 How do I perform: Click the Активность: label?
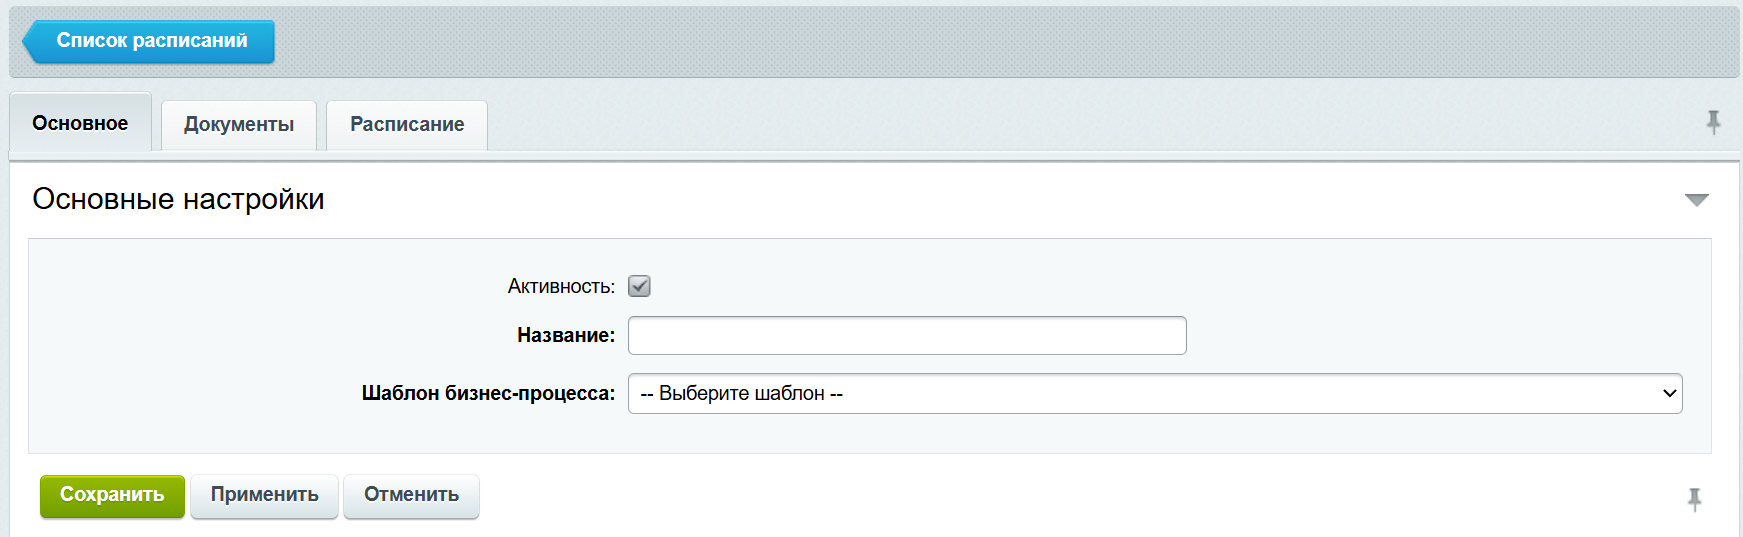[x=561, y=287]
